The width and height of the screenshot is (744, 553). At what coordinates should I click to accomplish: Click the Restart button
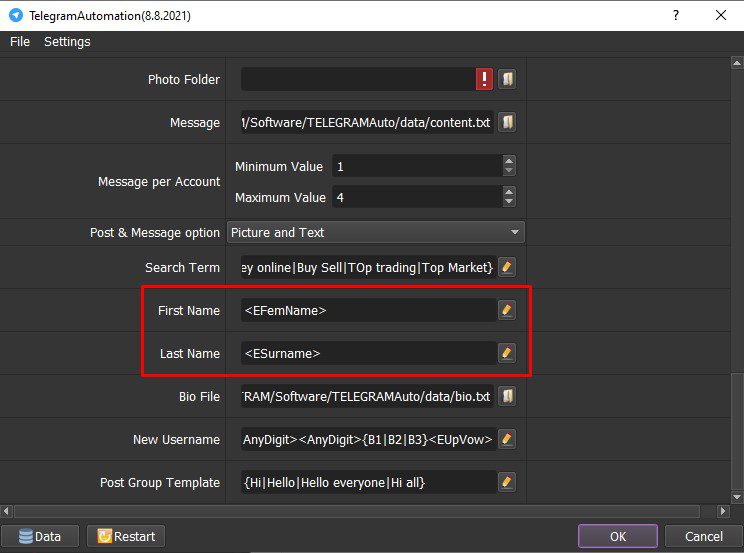126,536
